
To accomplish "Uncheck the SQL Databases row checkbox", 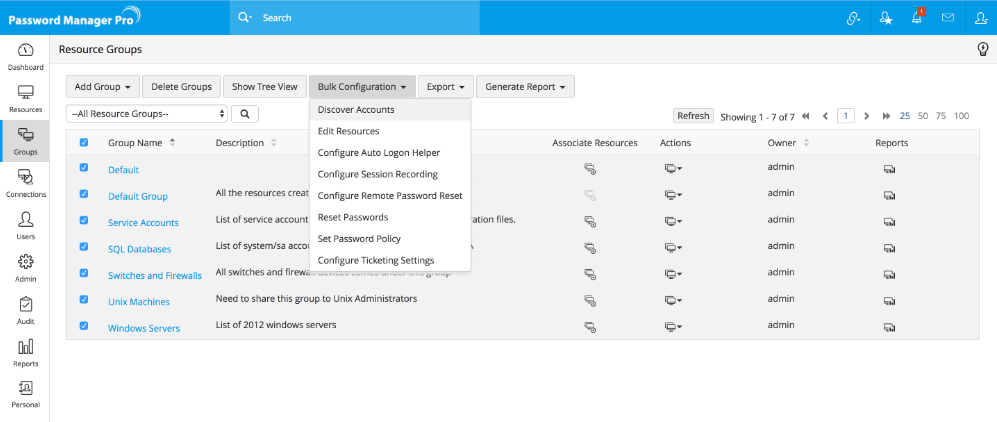I will (84, 246).
